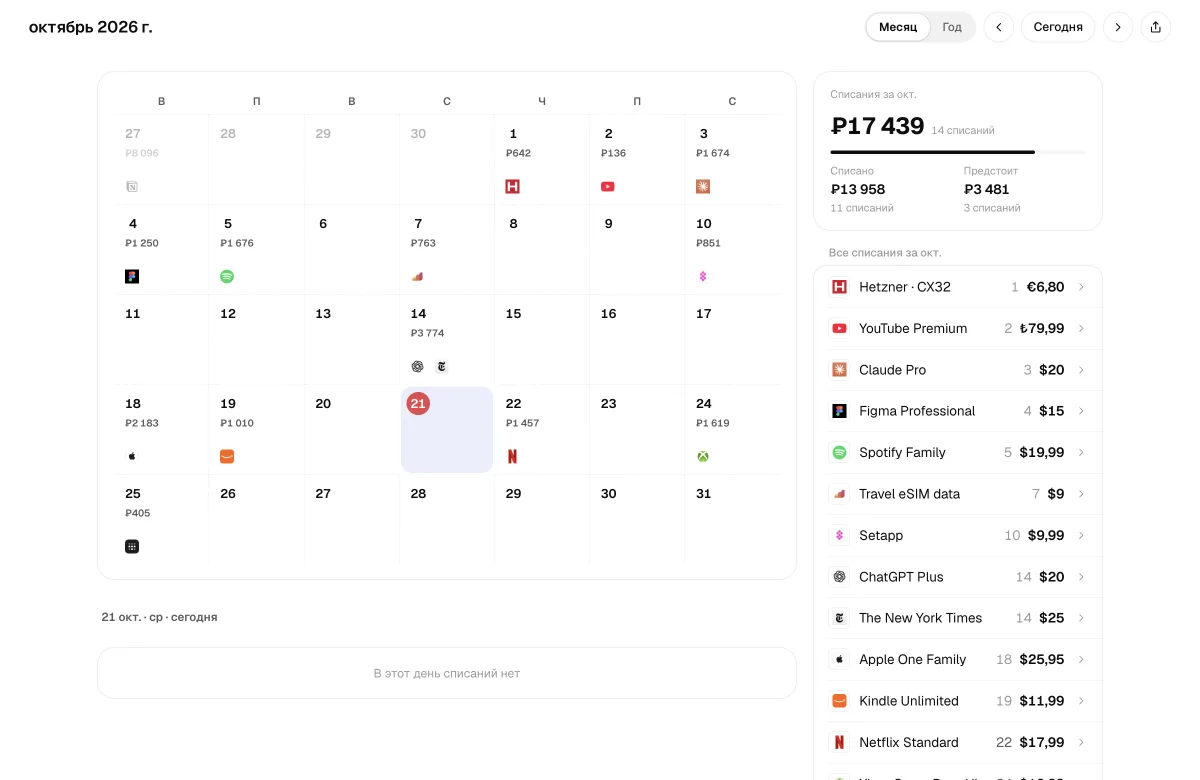Open the "Apple One Family" list entry
1200x780 pixels.
pos(958,660)
